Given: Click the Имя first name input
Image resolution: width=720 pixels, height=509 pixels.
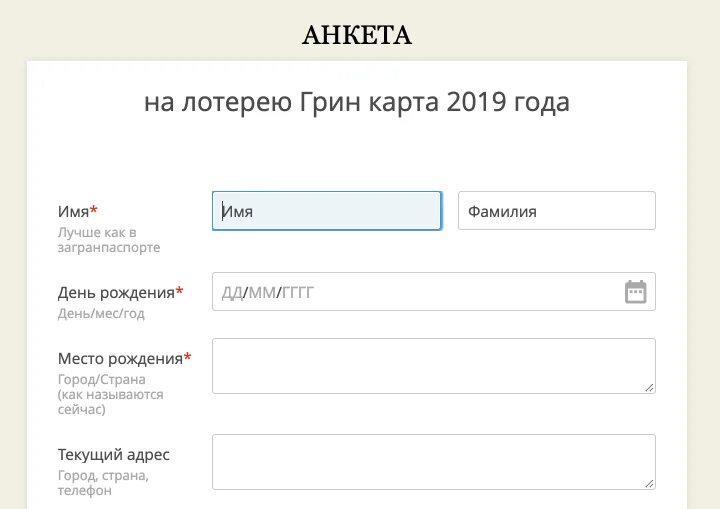Looking at the screenshot, I should tap(326, 211).
